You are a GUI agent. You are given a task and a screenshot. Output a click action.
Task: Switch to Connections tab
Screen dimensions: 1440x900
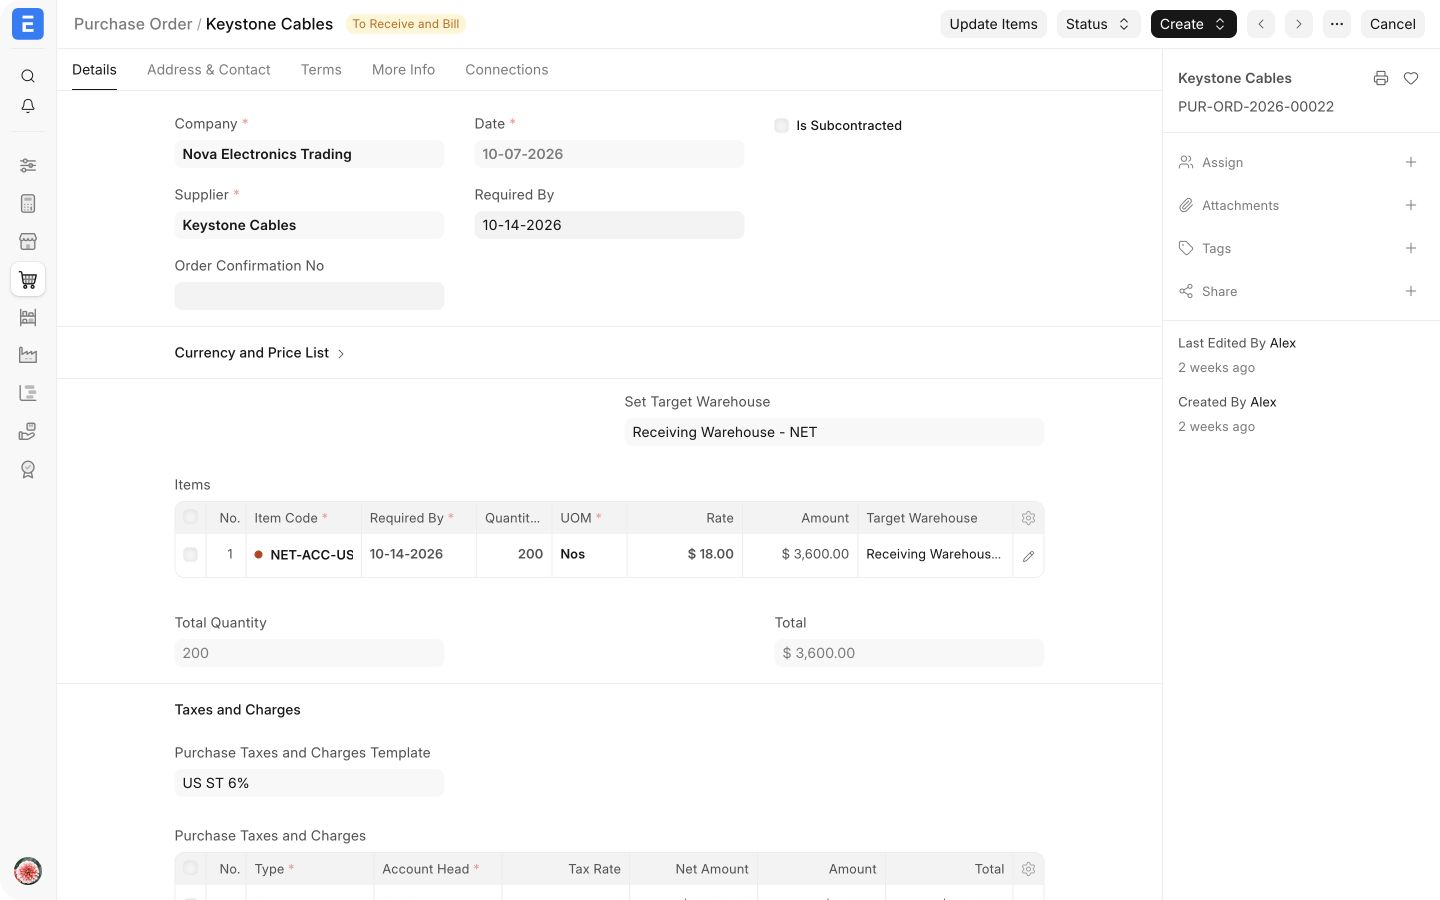click(x=507, y=70)
